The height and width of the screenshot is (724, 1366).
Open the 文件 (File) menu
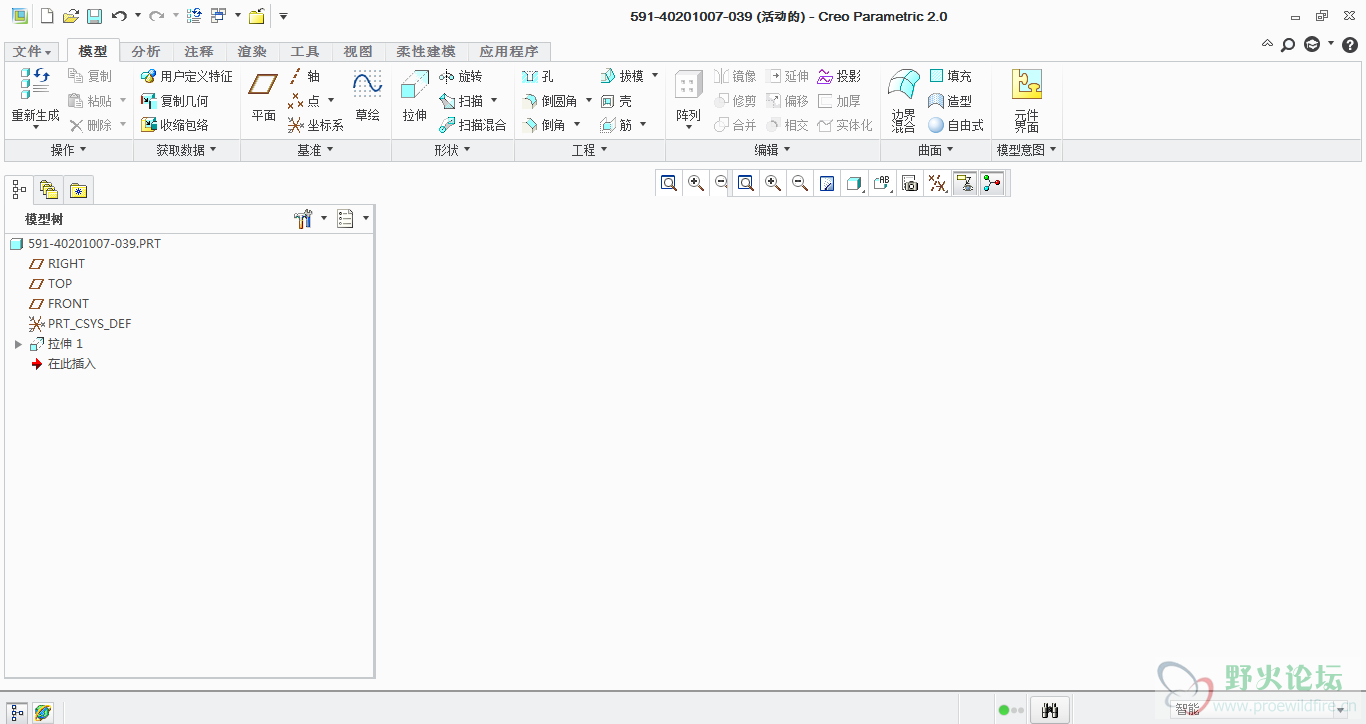pyautogui.click(x=33, y=52)
